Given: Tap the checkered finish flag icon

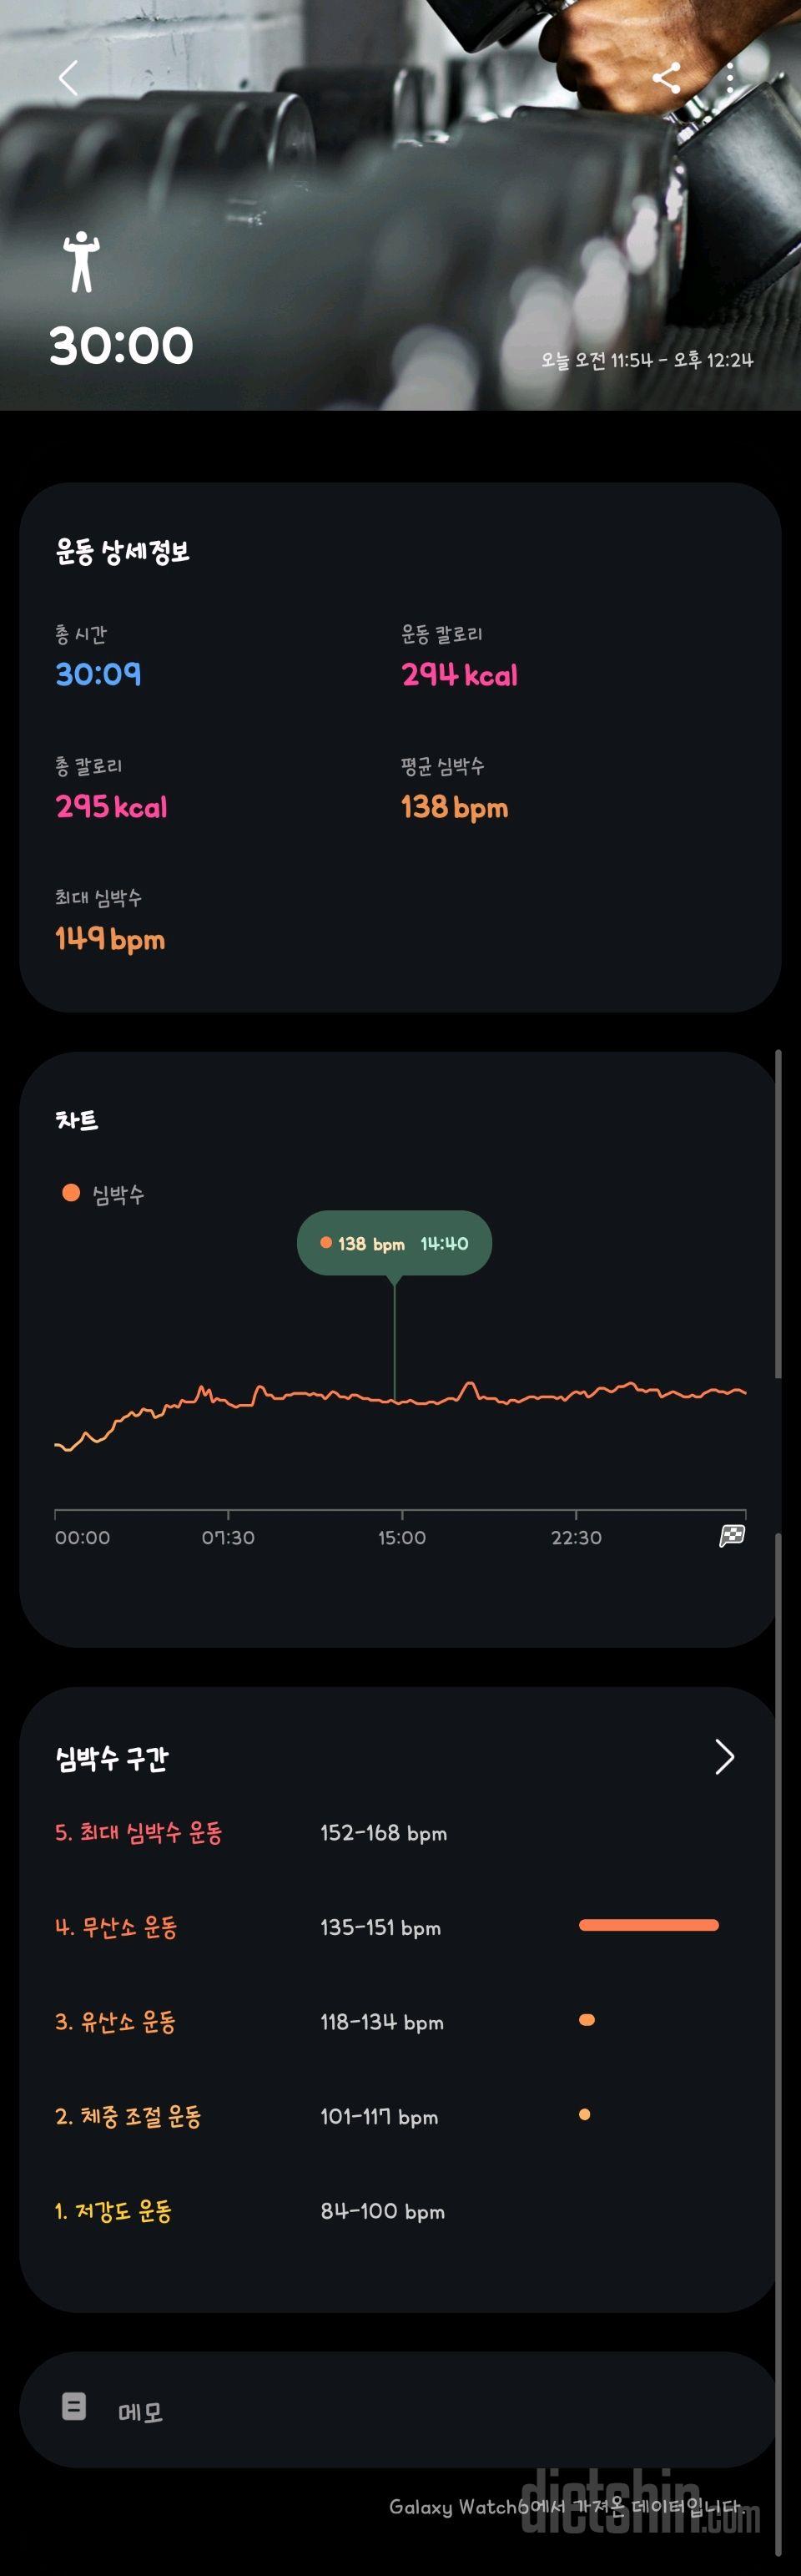Looking at the screenshot, I should click(732, 1535).
